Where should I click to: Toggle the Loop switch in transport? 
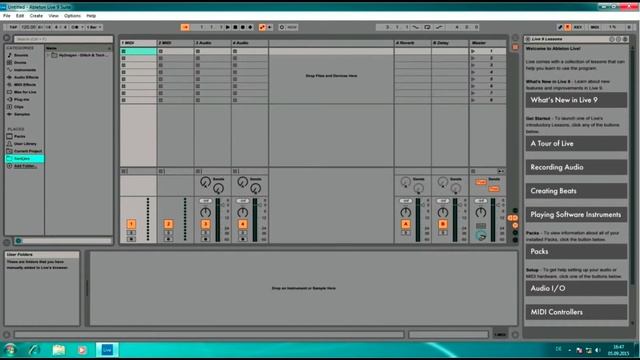coord(427,27)
